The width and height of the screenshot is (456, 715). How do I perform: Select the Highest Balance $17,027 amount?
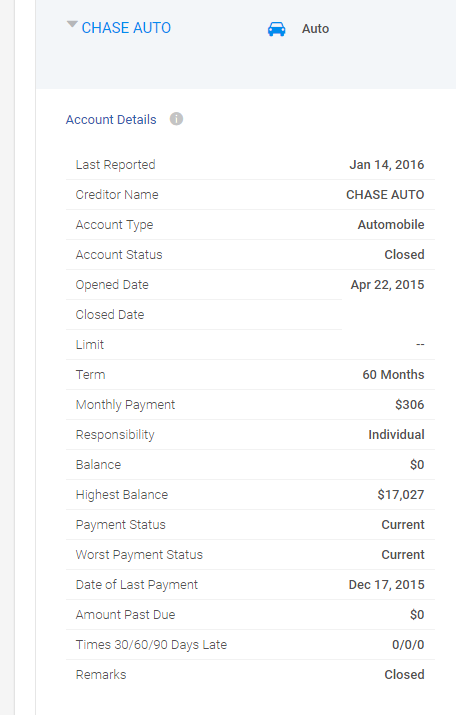[x=400, y=495]
